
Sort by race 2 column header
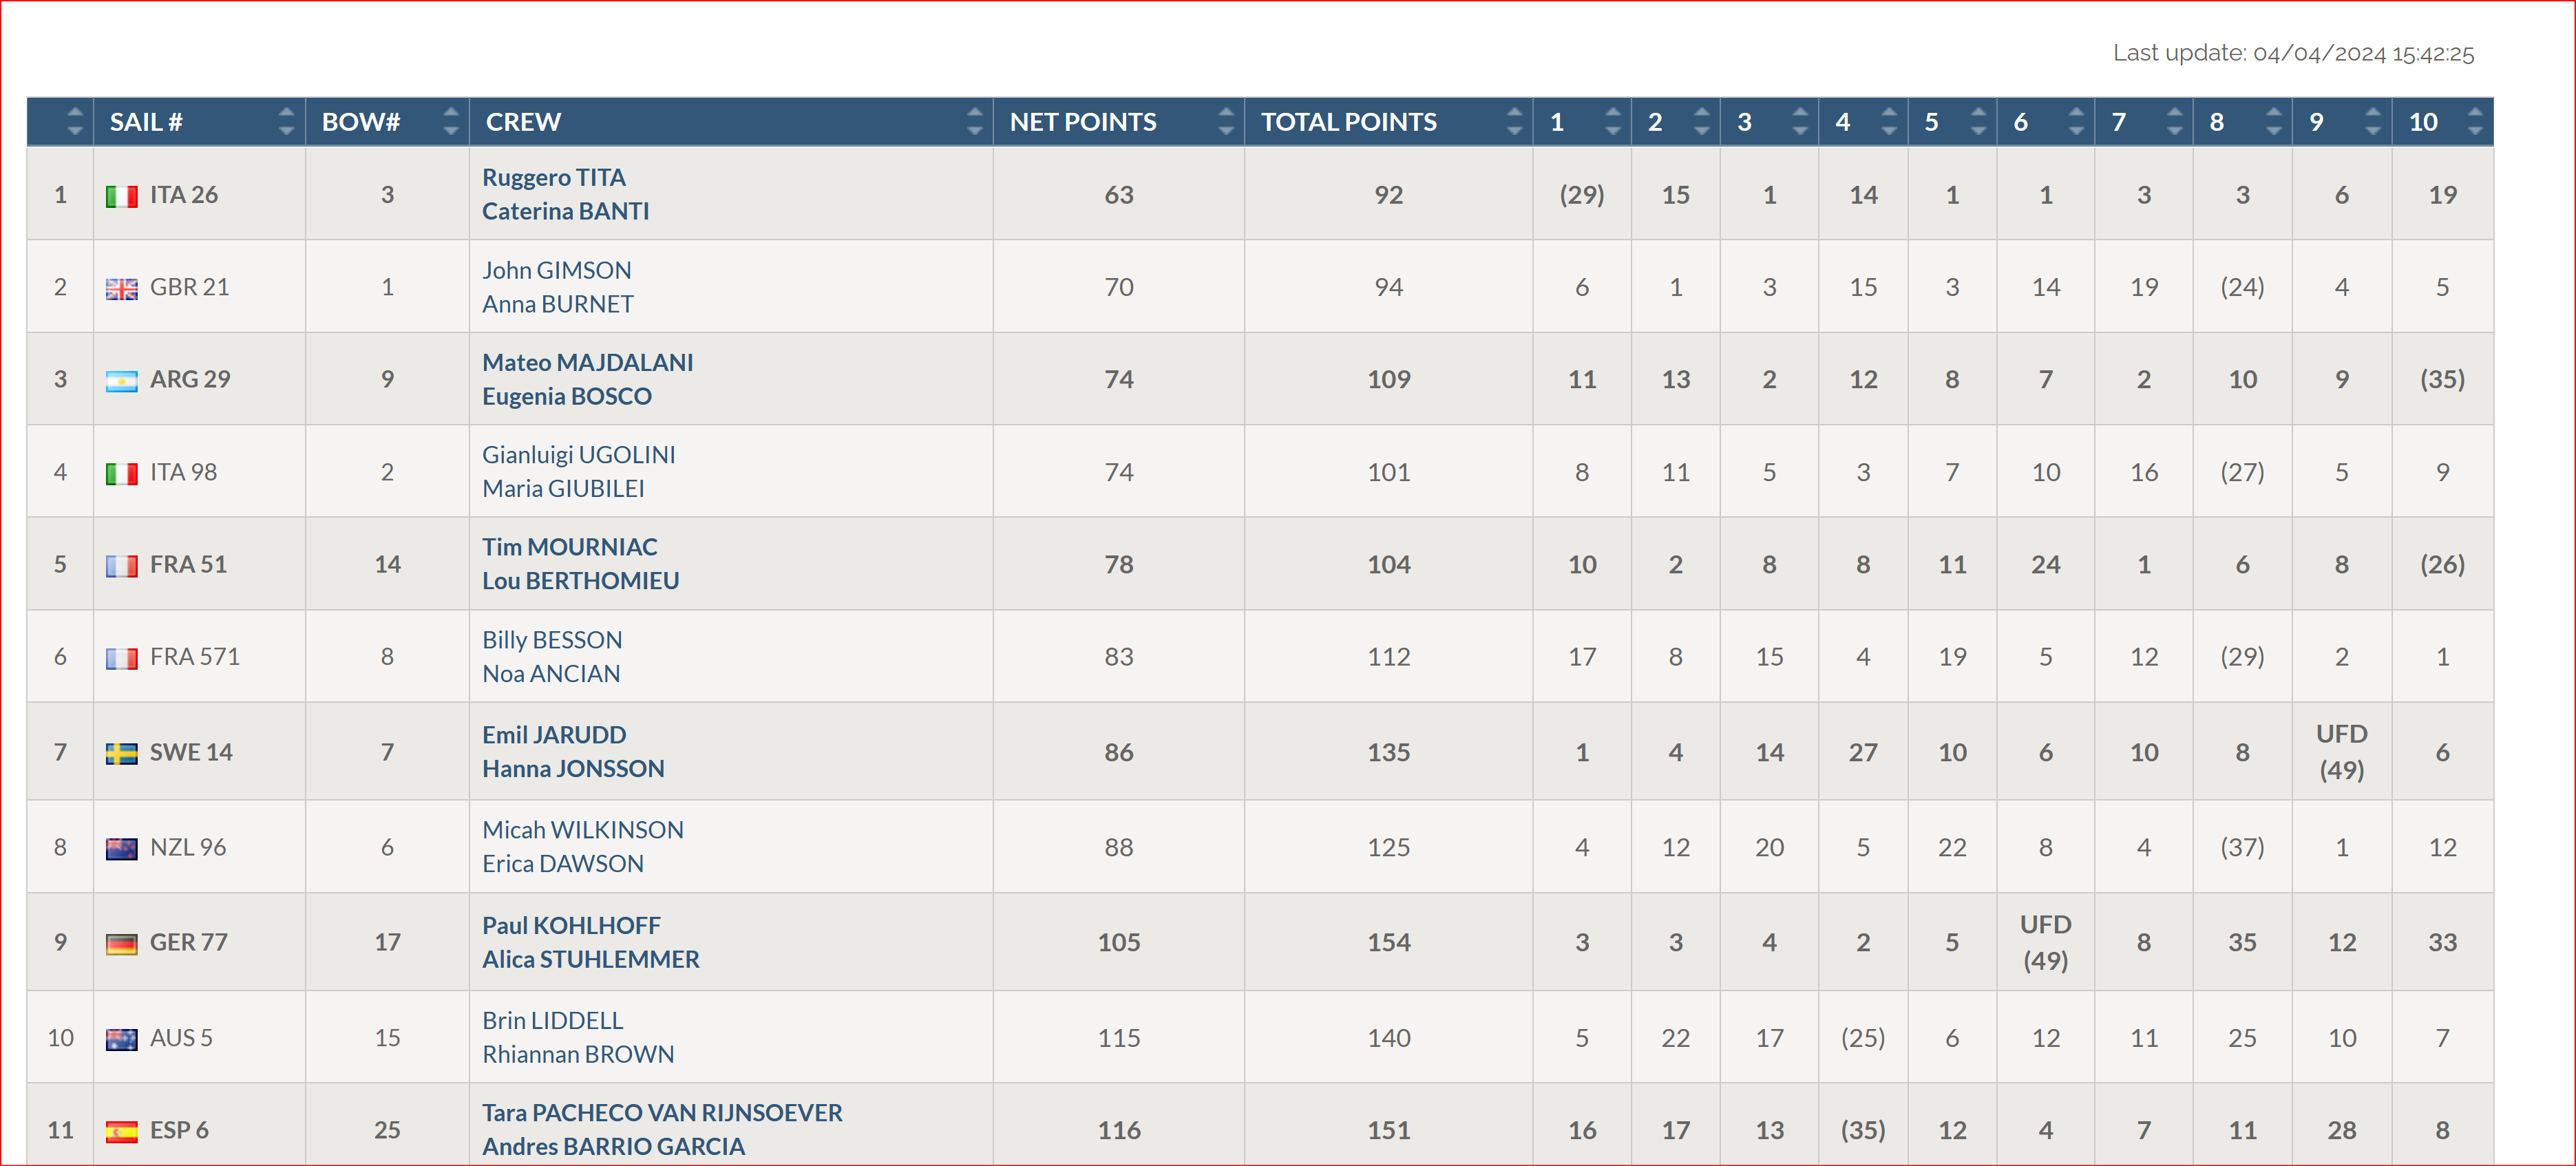(x=1676, y=122)
